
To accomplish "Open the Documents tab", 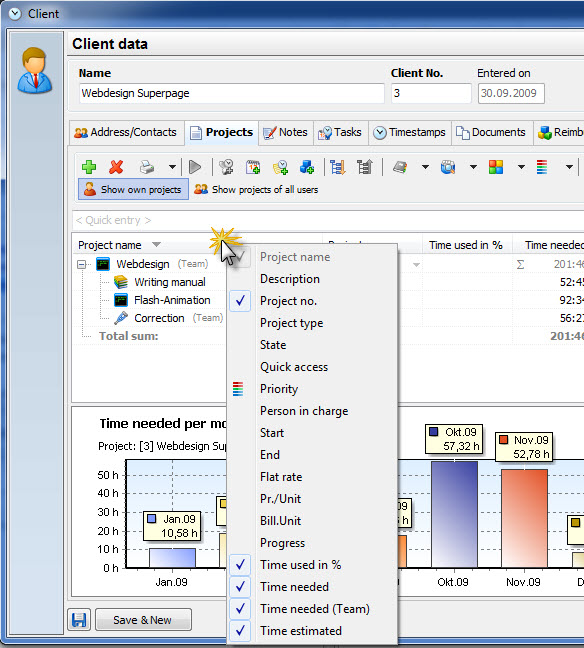I will [x=491, y=132].
